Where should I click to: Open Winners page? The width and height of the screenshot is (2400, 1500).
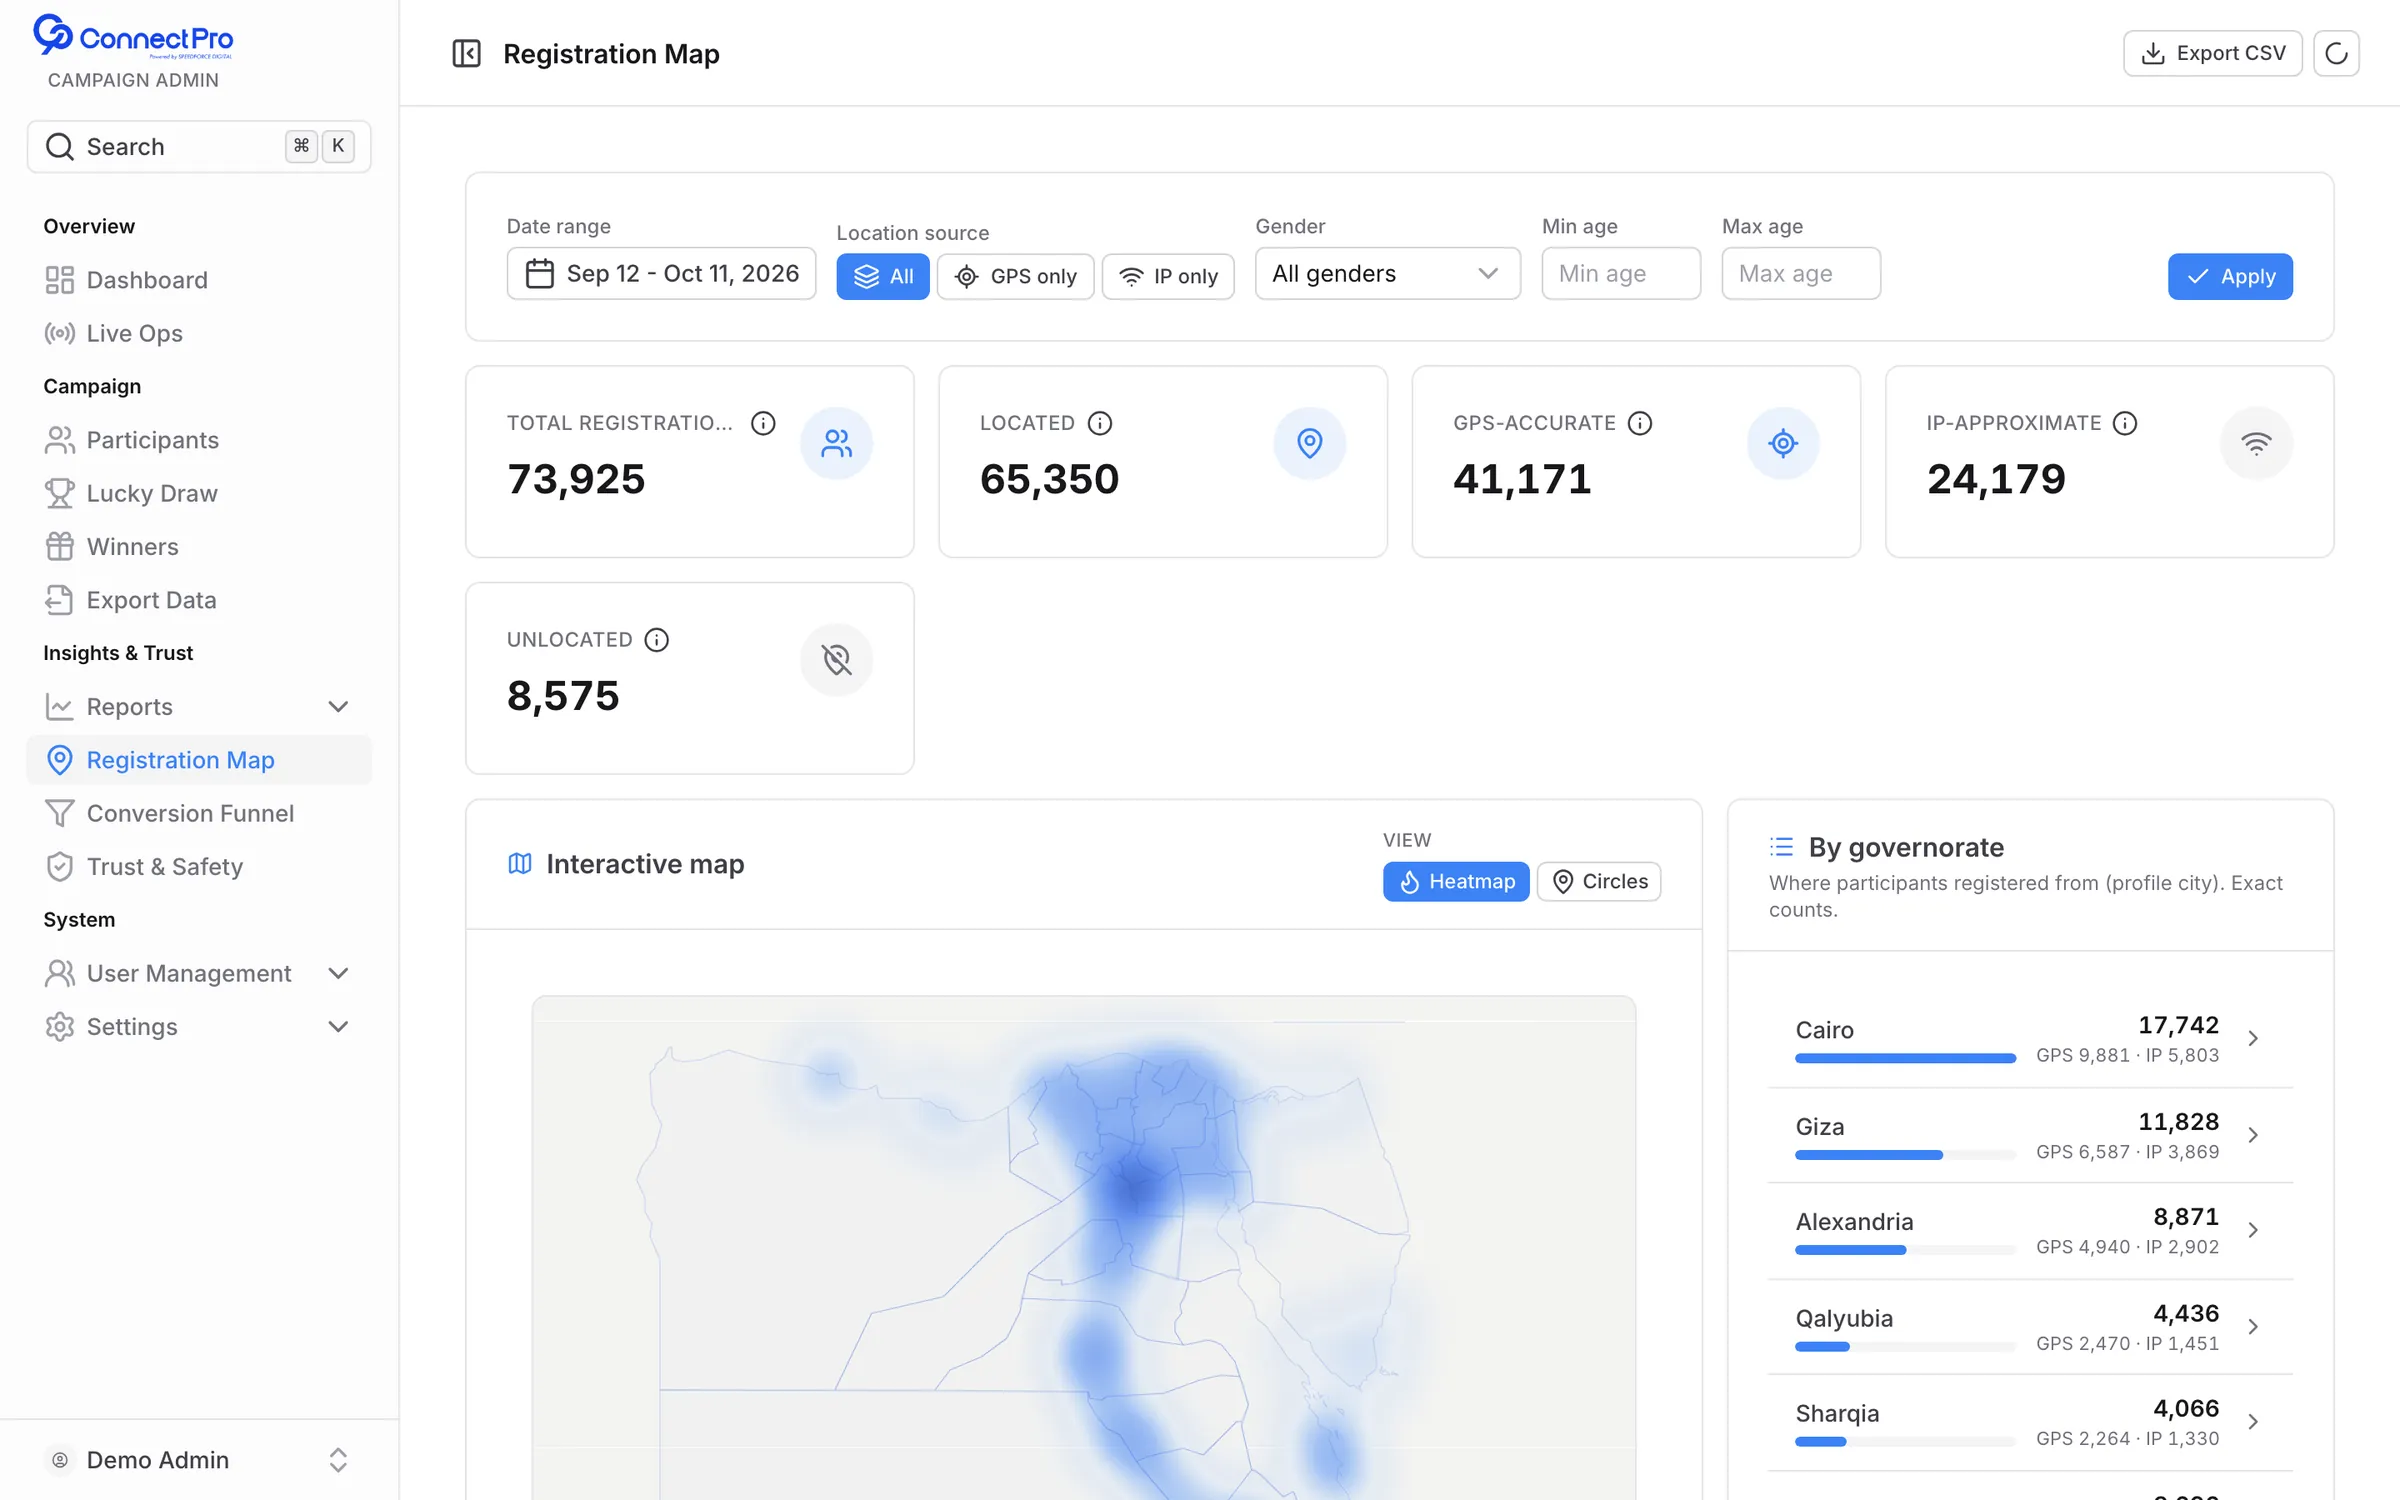pos(199,546)
